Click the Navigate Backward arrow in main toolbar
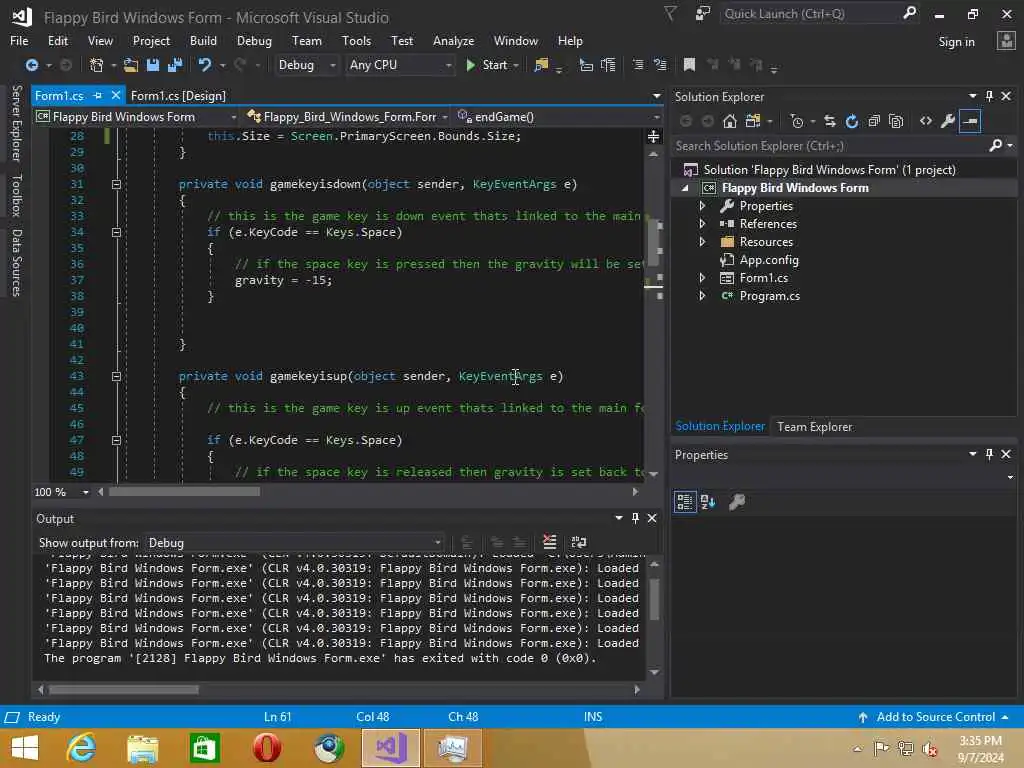 coord(31,65)
